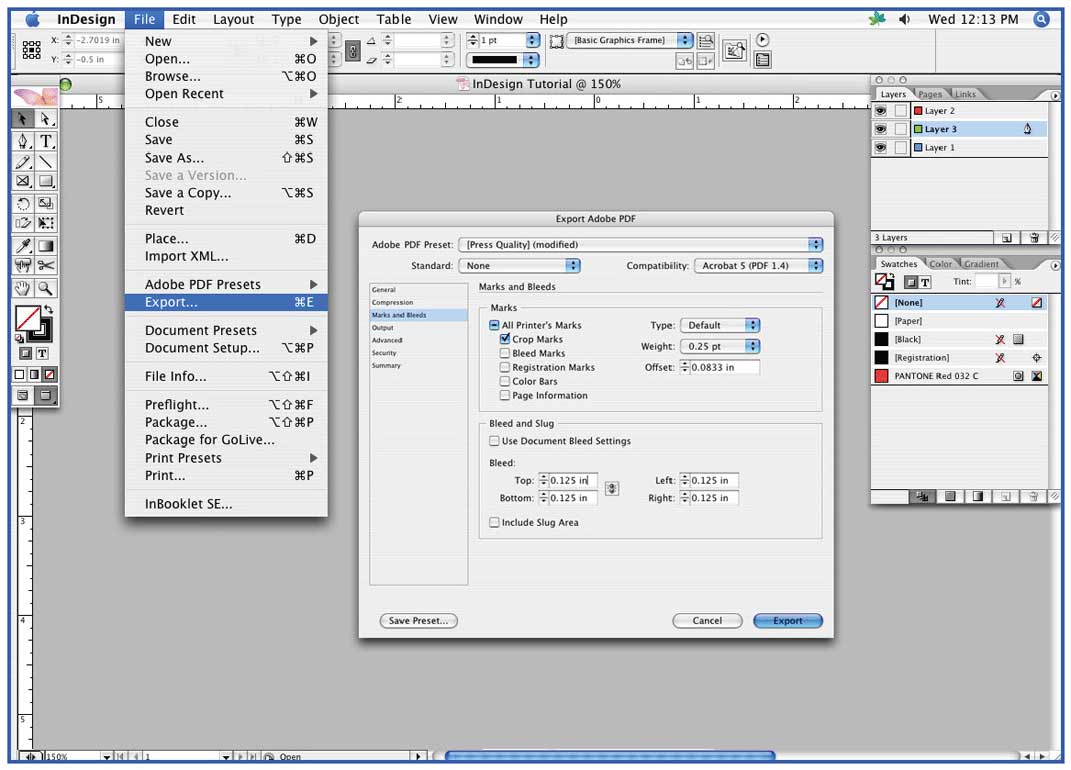Click the volume icon in menu bar
Image resolution: width=1071 pixels, height=770 pixels.
[904, 19]
